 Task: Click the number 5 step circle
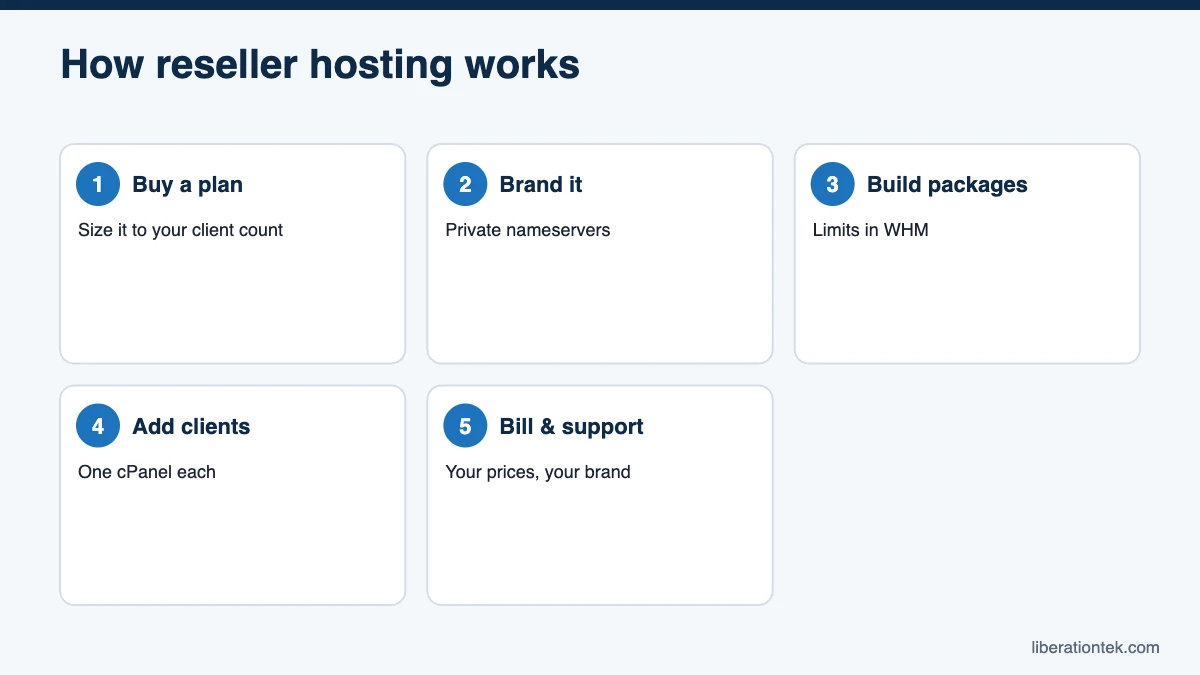(x=465, y=426)
